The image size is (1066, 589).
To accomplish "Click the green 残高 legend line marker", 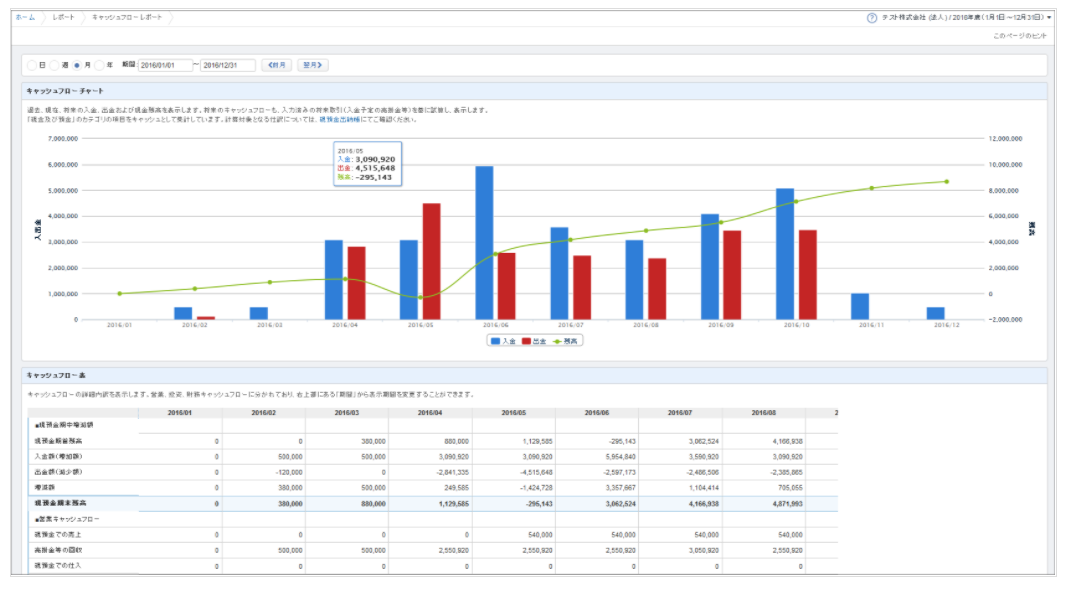I will point(558,341).
